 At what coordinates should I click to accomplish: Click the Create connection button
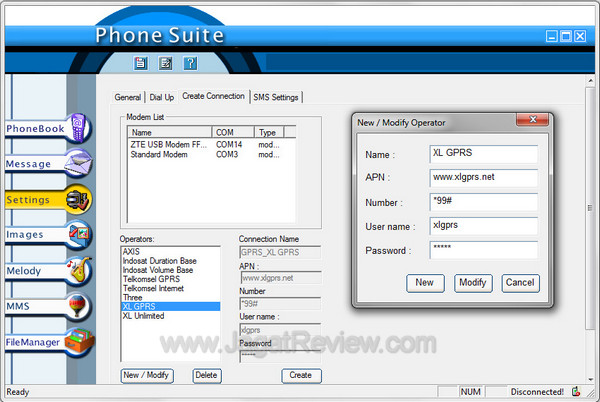coord(301,375)
